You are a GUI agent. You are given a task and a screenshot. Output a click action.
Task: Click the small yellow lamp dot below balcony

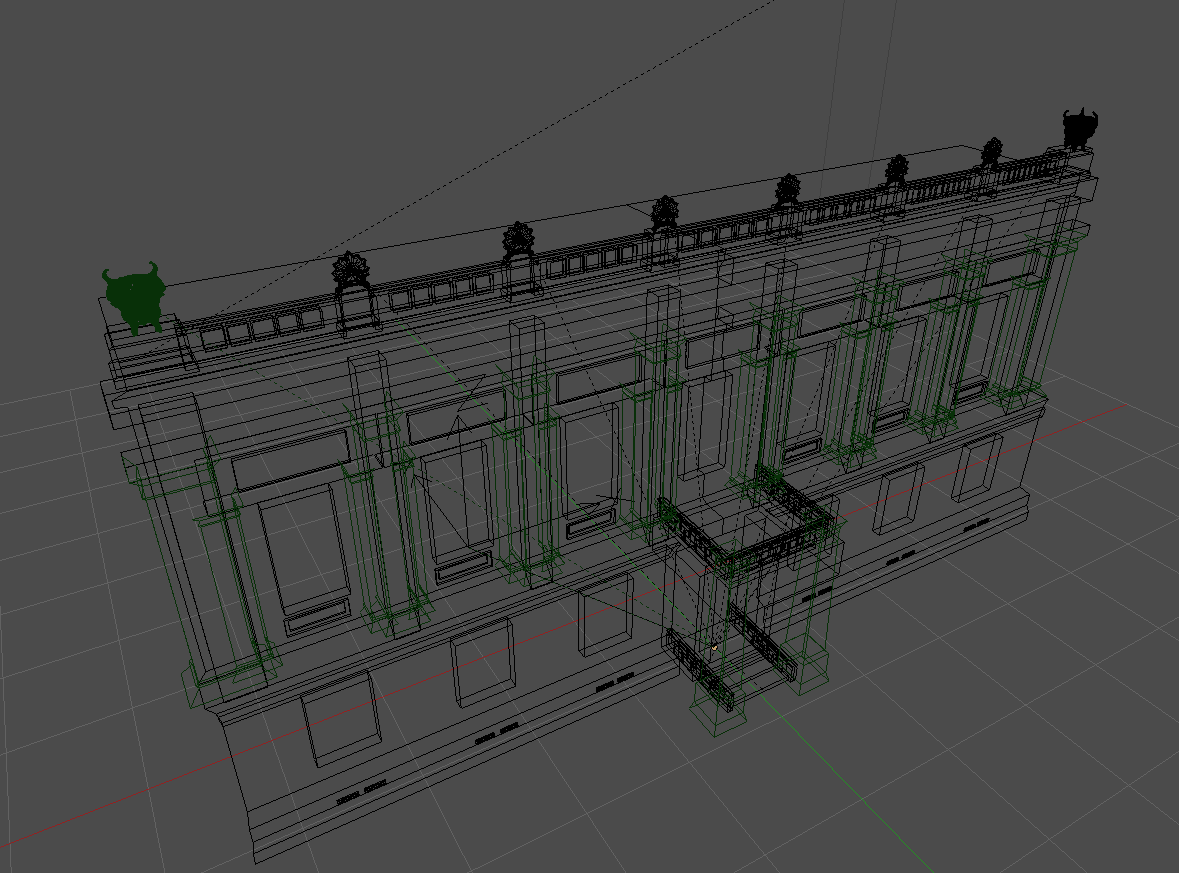pos(714,647)
